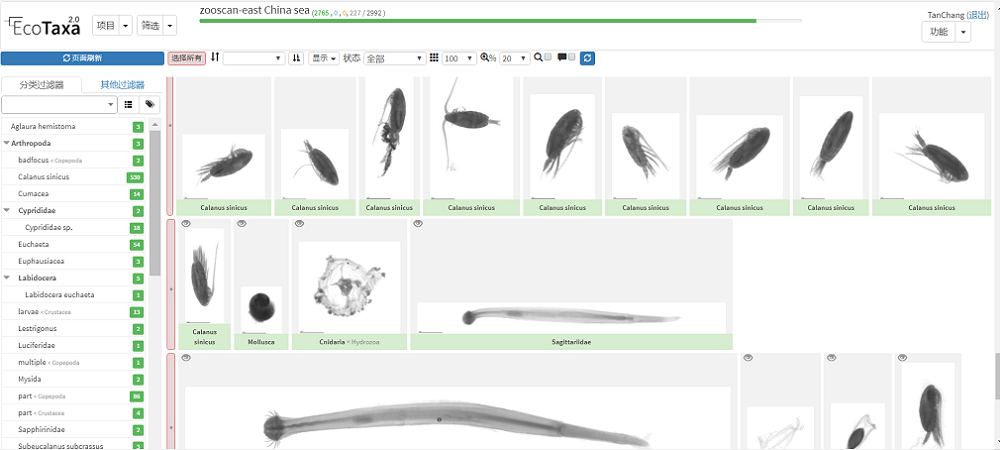Select Euchaeta in the taxonomy list
1000x450 pixels.
coord(32,244)
